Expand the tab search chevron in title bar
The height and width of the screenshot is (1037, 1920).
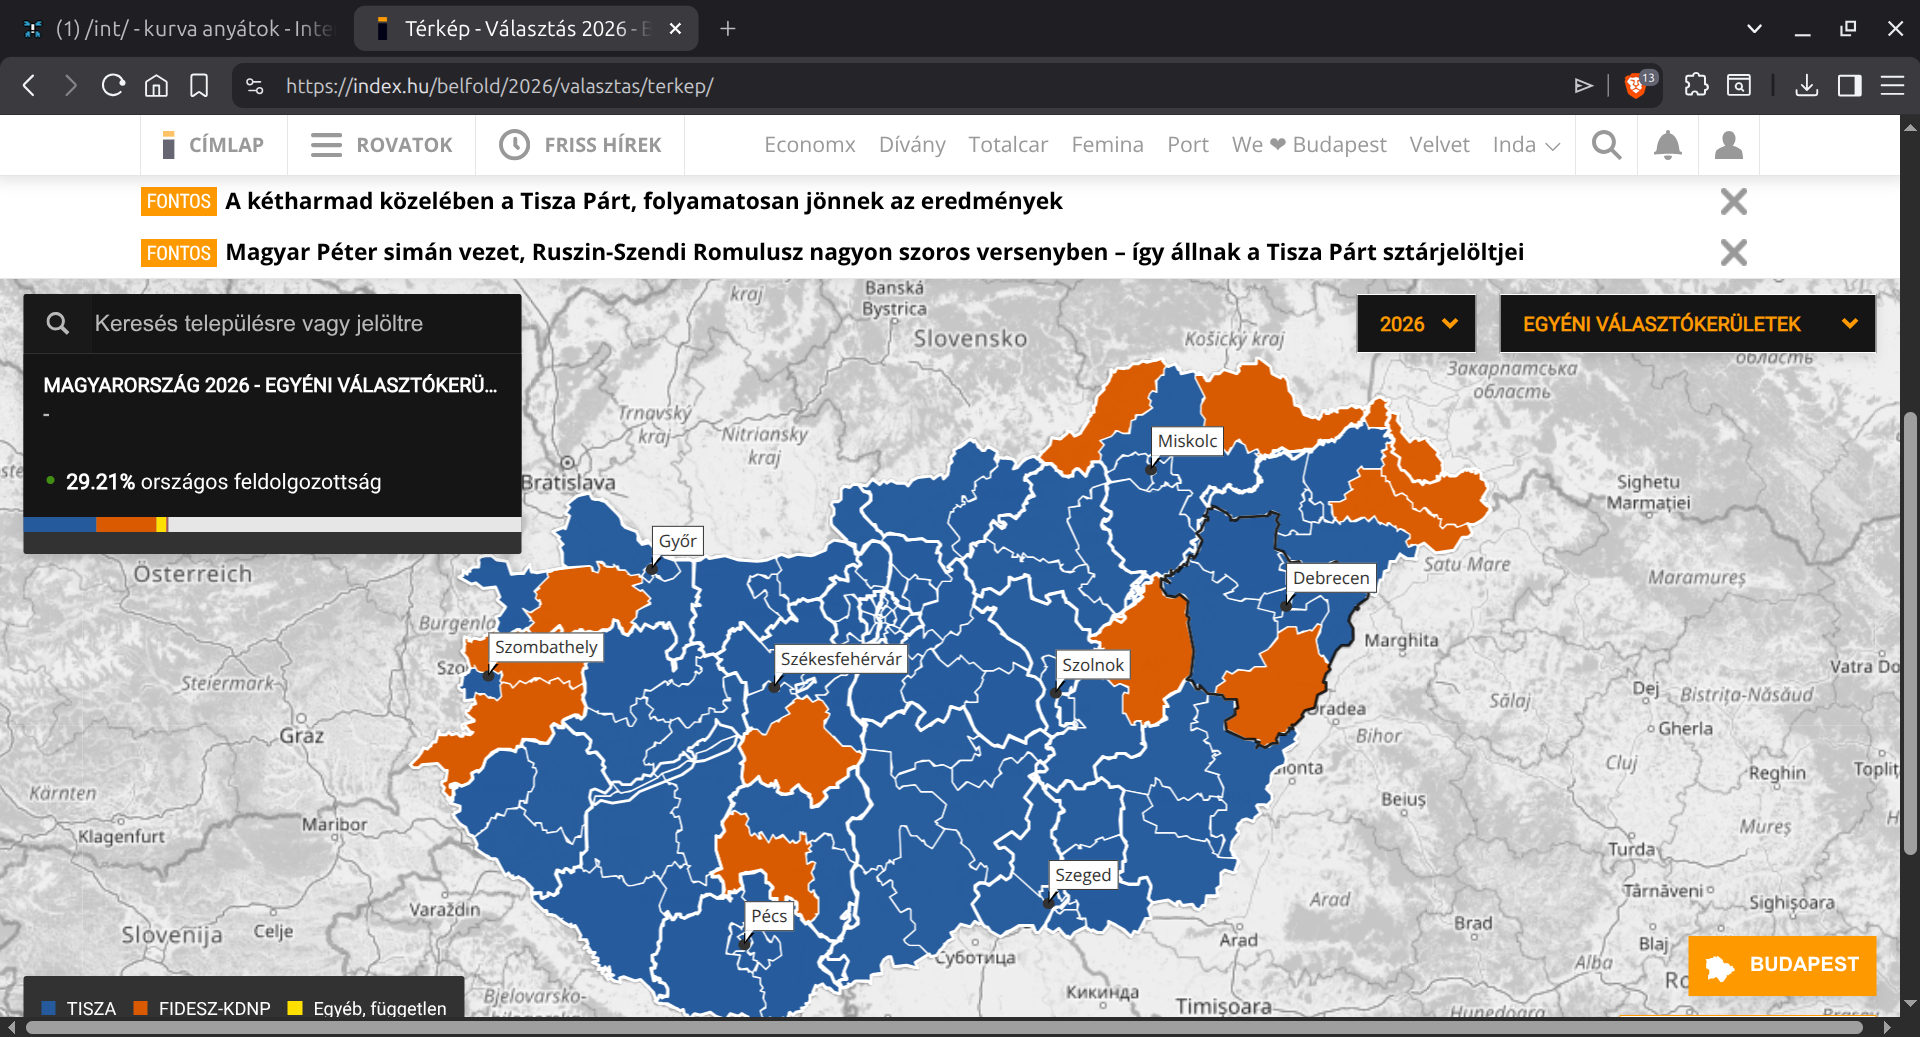1754,29
